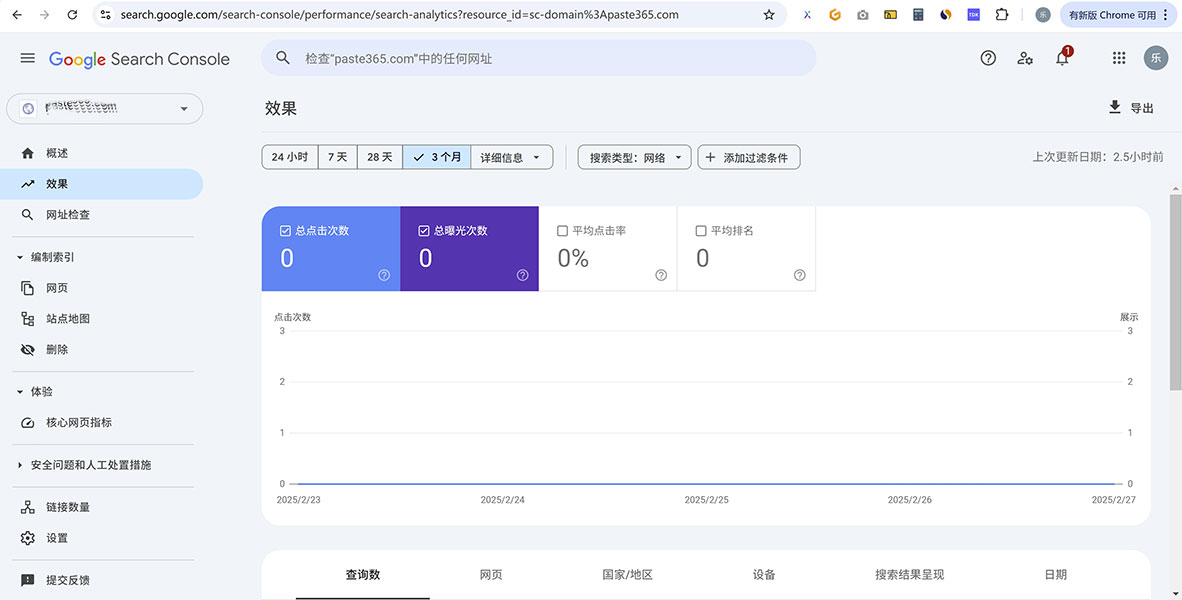This screenshot has height=600, width=1182.
Task: Open Search Console help question mark
Action: [988, 58]
